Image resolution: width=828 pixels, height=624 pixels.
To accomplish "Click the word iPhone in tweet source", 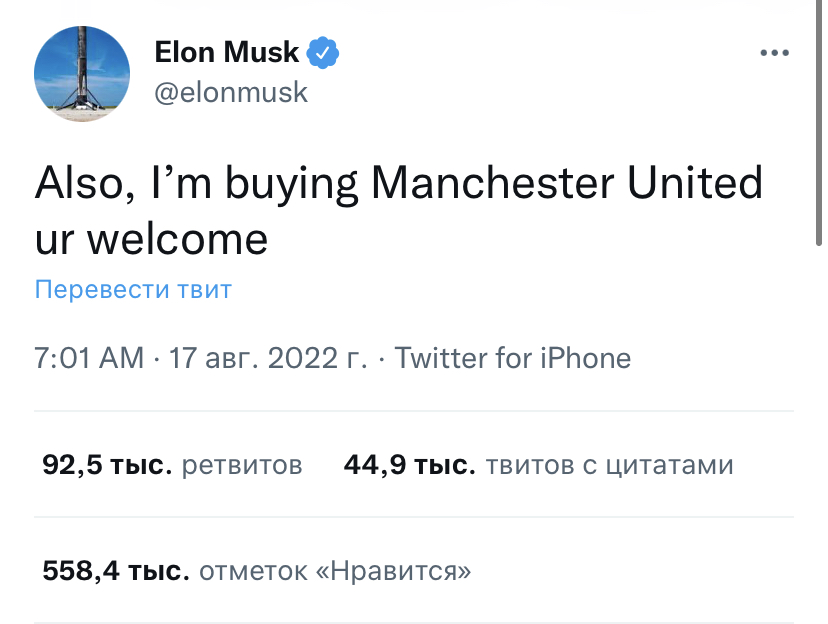I will [x=585, y=358].
